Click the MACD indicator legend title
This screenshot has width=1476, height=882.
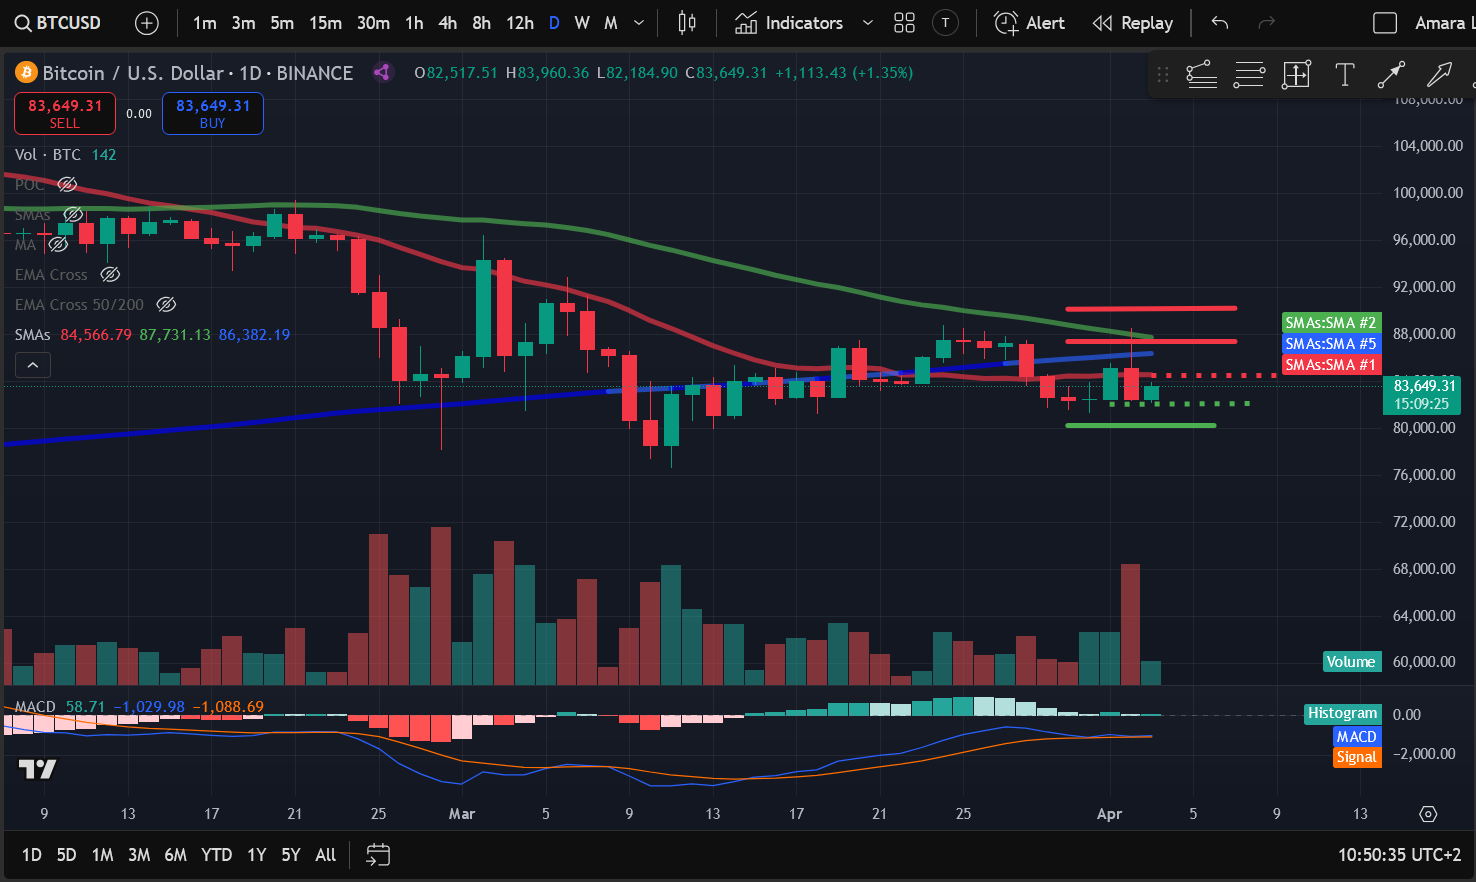pyautogui.click(x=35, y=706)
